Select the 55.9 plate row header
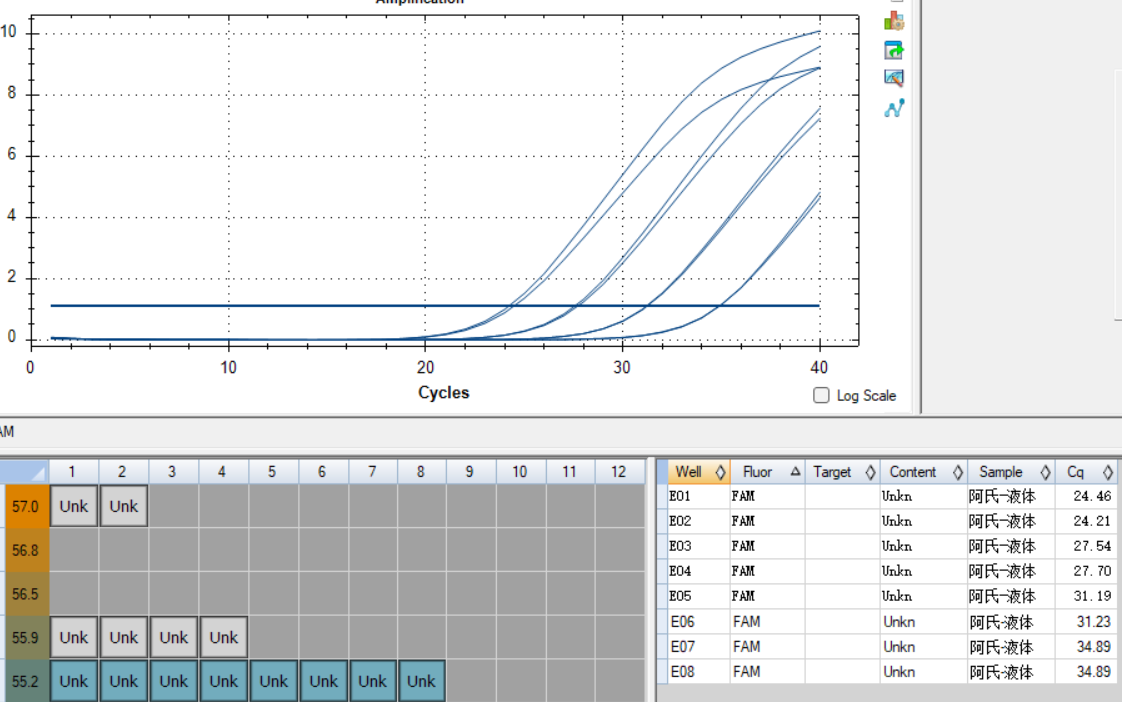The image size is (1122, 702). pyautogui.click(x=27, y=638)
